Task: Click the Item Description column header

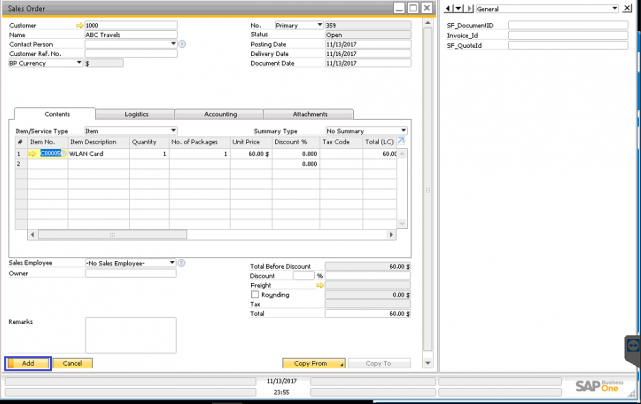Action: pos(99,142)
